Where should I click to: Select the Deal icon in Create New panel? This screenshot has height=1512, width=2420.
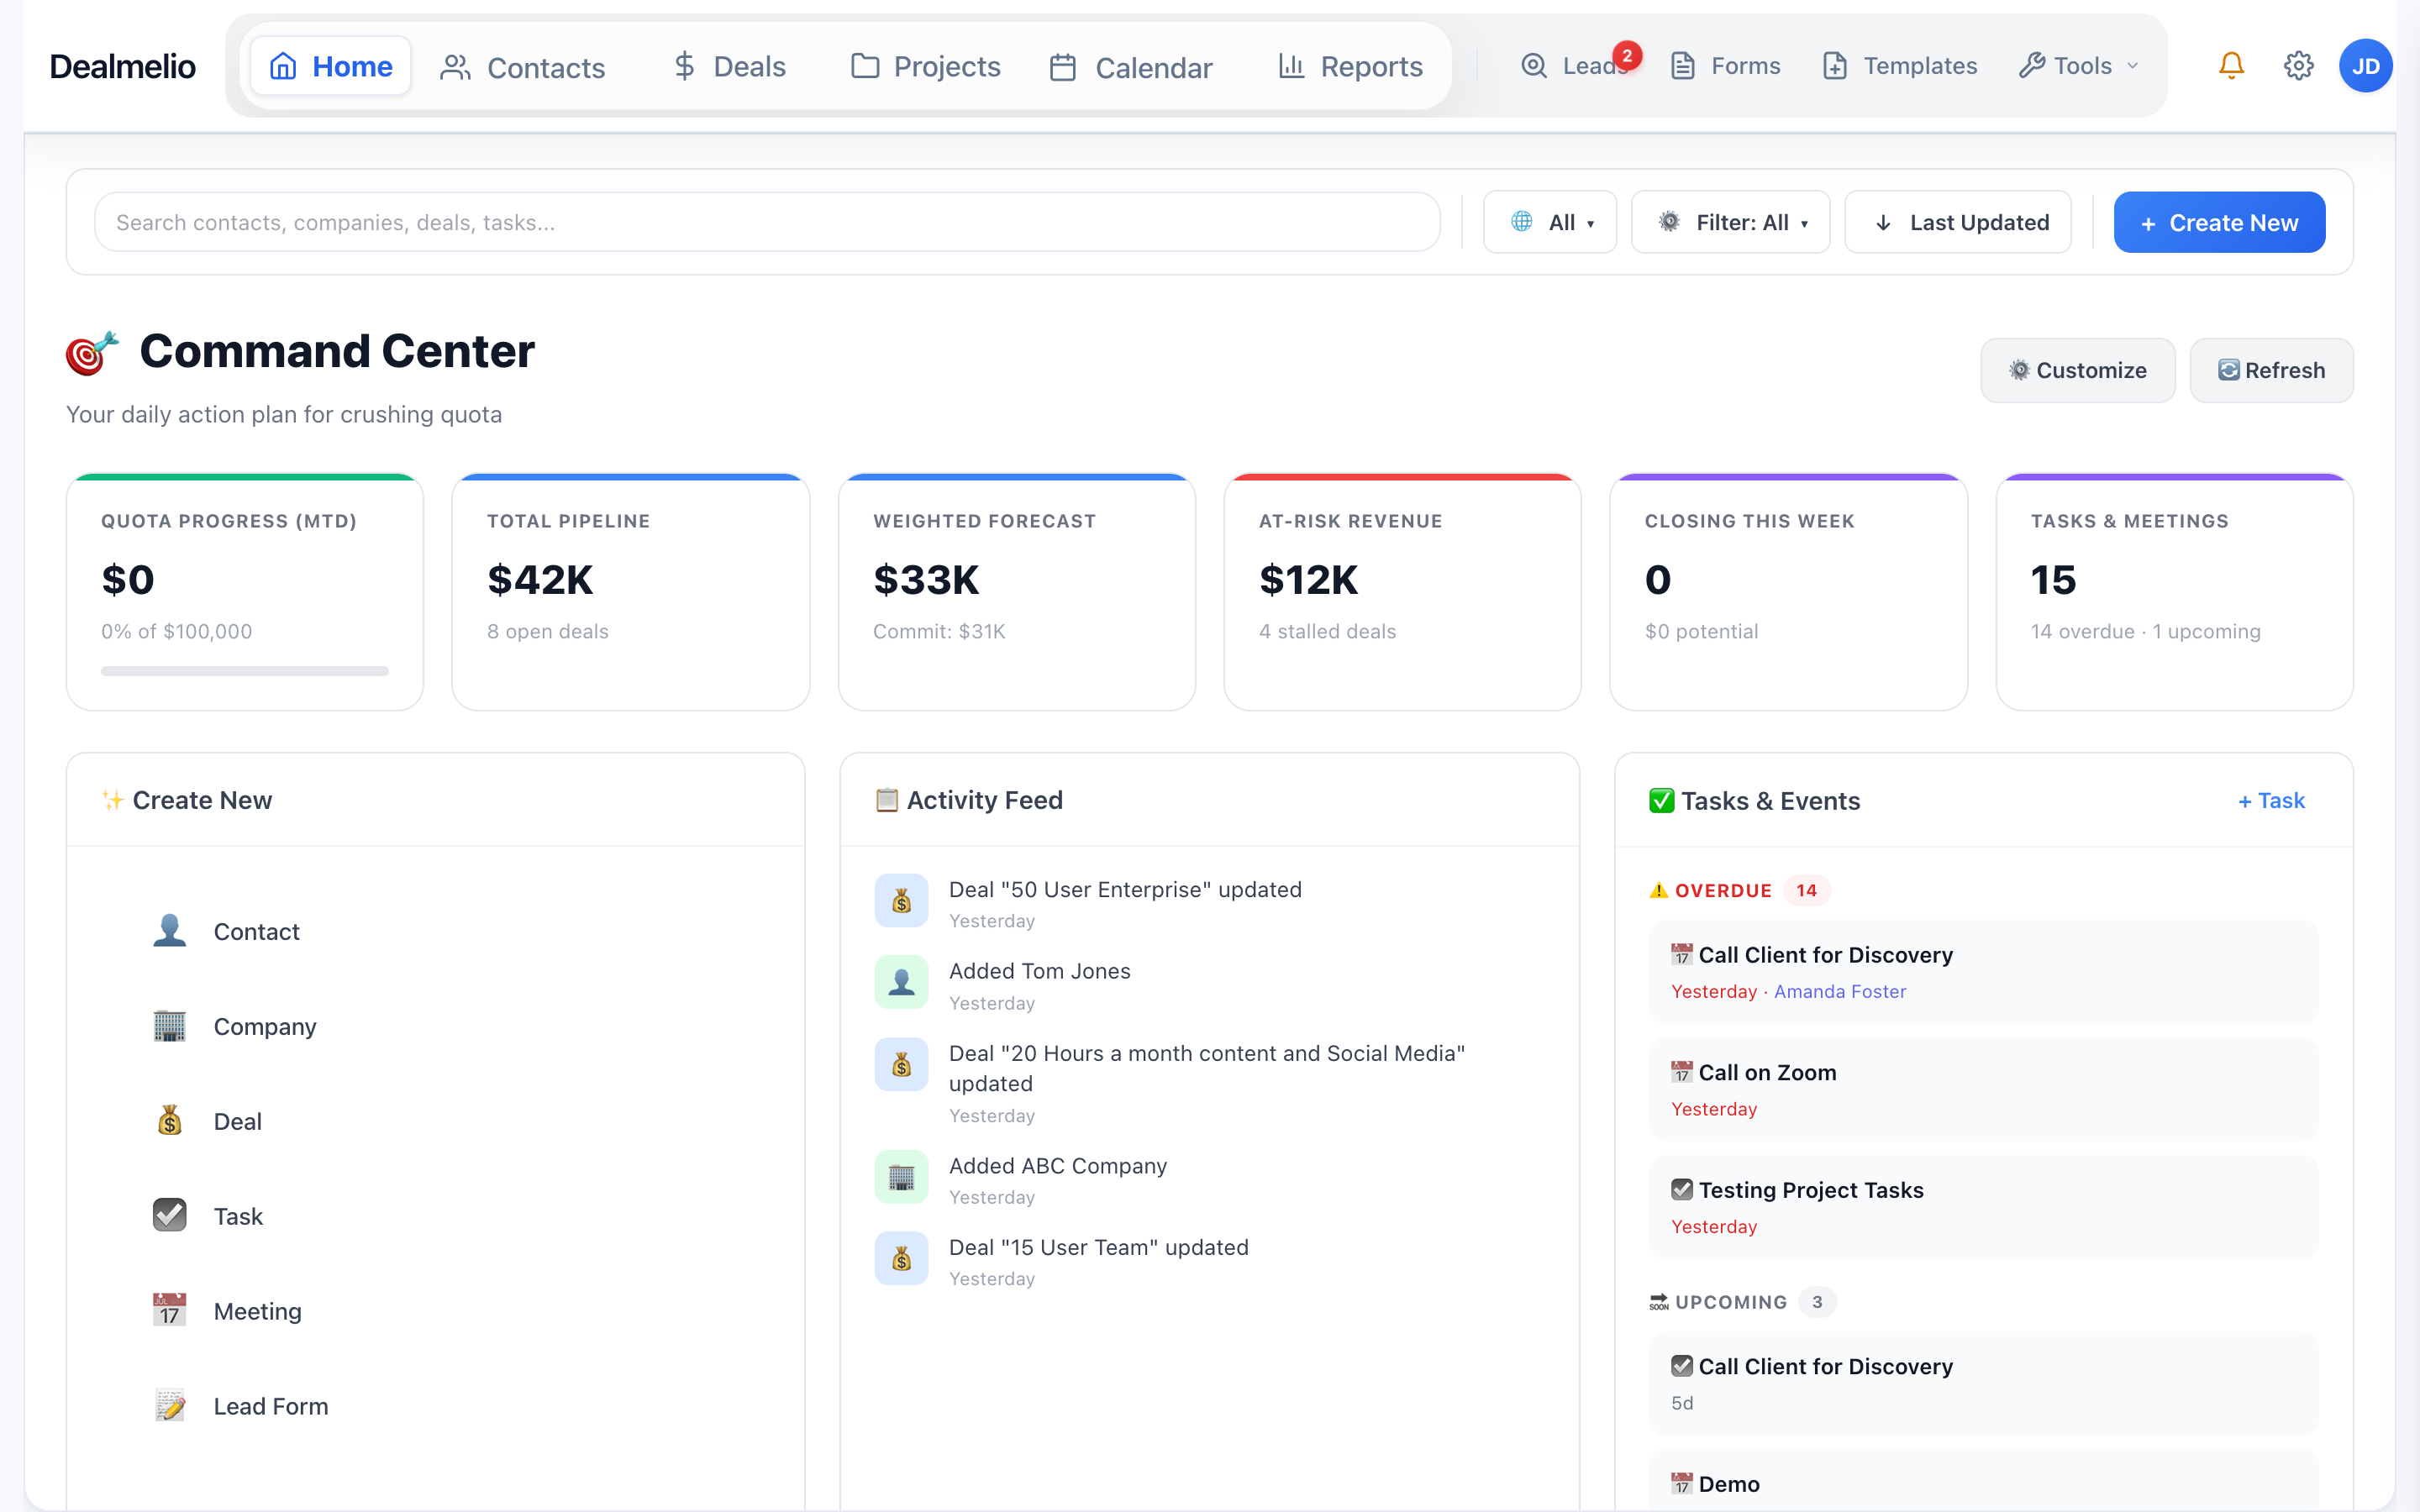170,1120
